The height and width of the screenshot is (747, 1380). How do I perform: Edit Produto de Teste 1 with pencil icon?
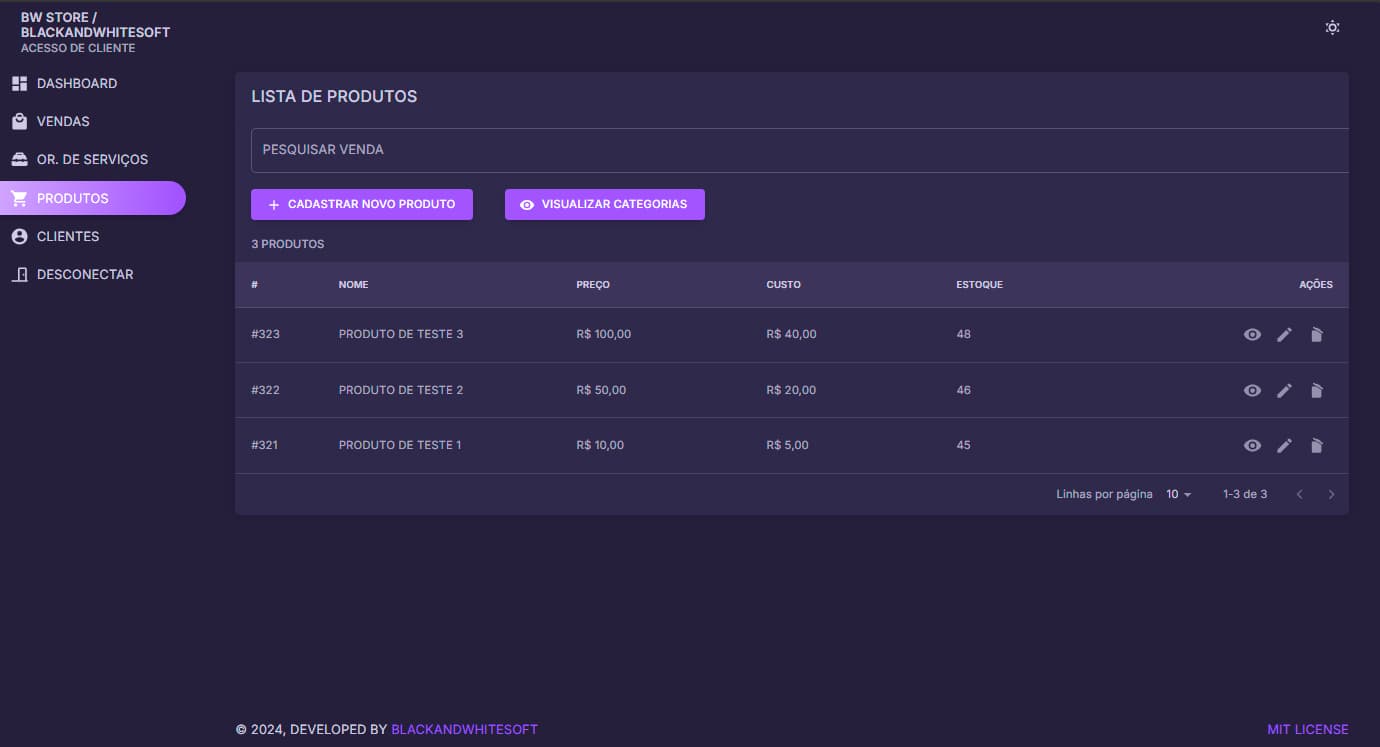pyautogui.click(x=1284, y=445)
